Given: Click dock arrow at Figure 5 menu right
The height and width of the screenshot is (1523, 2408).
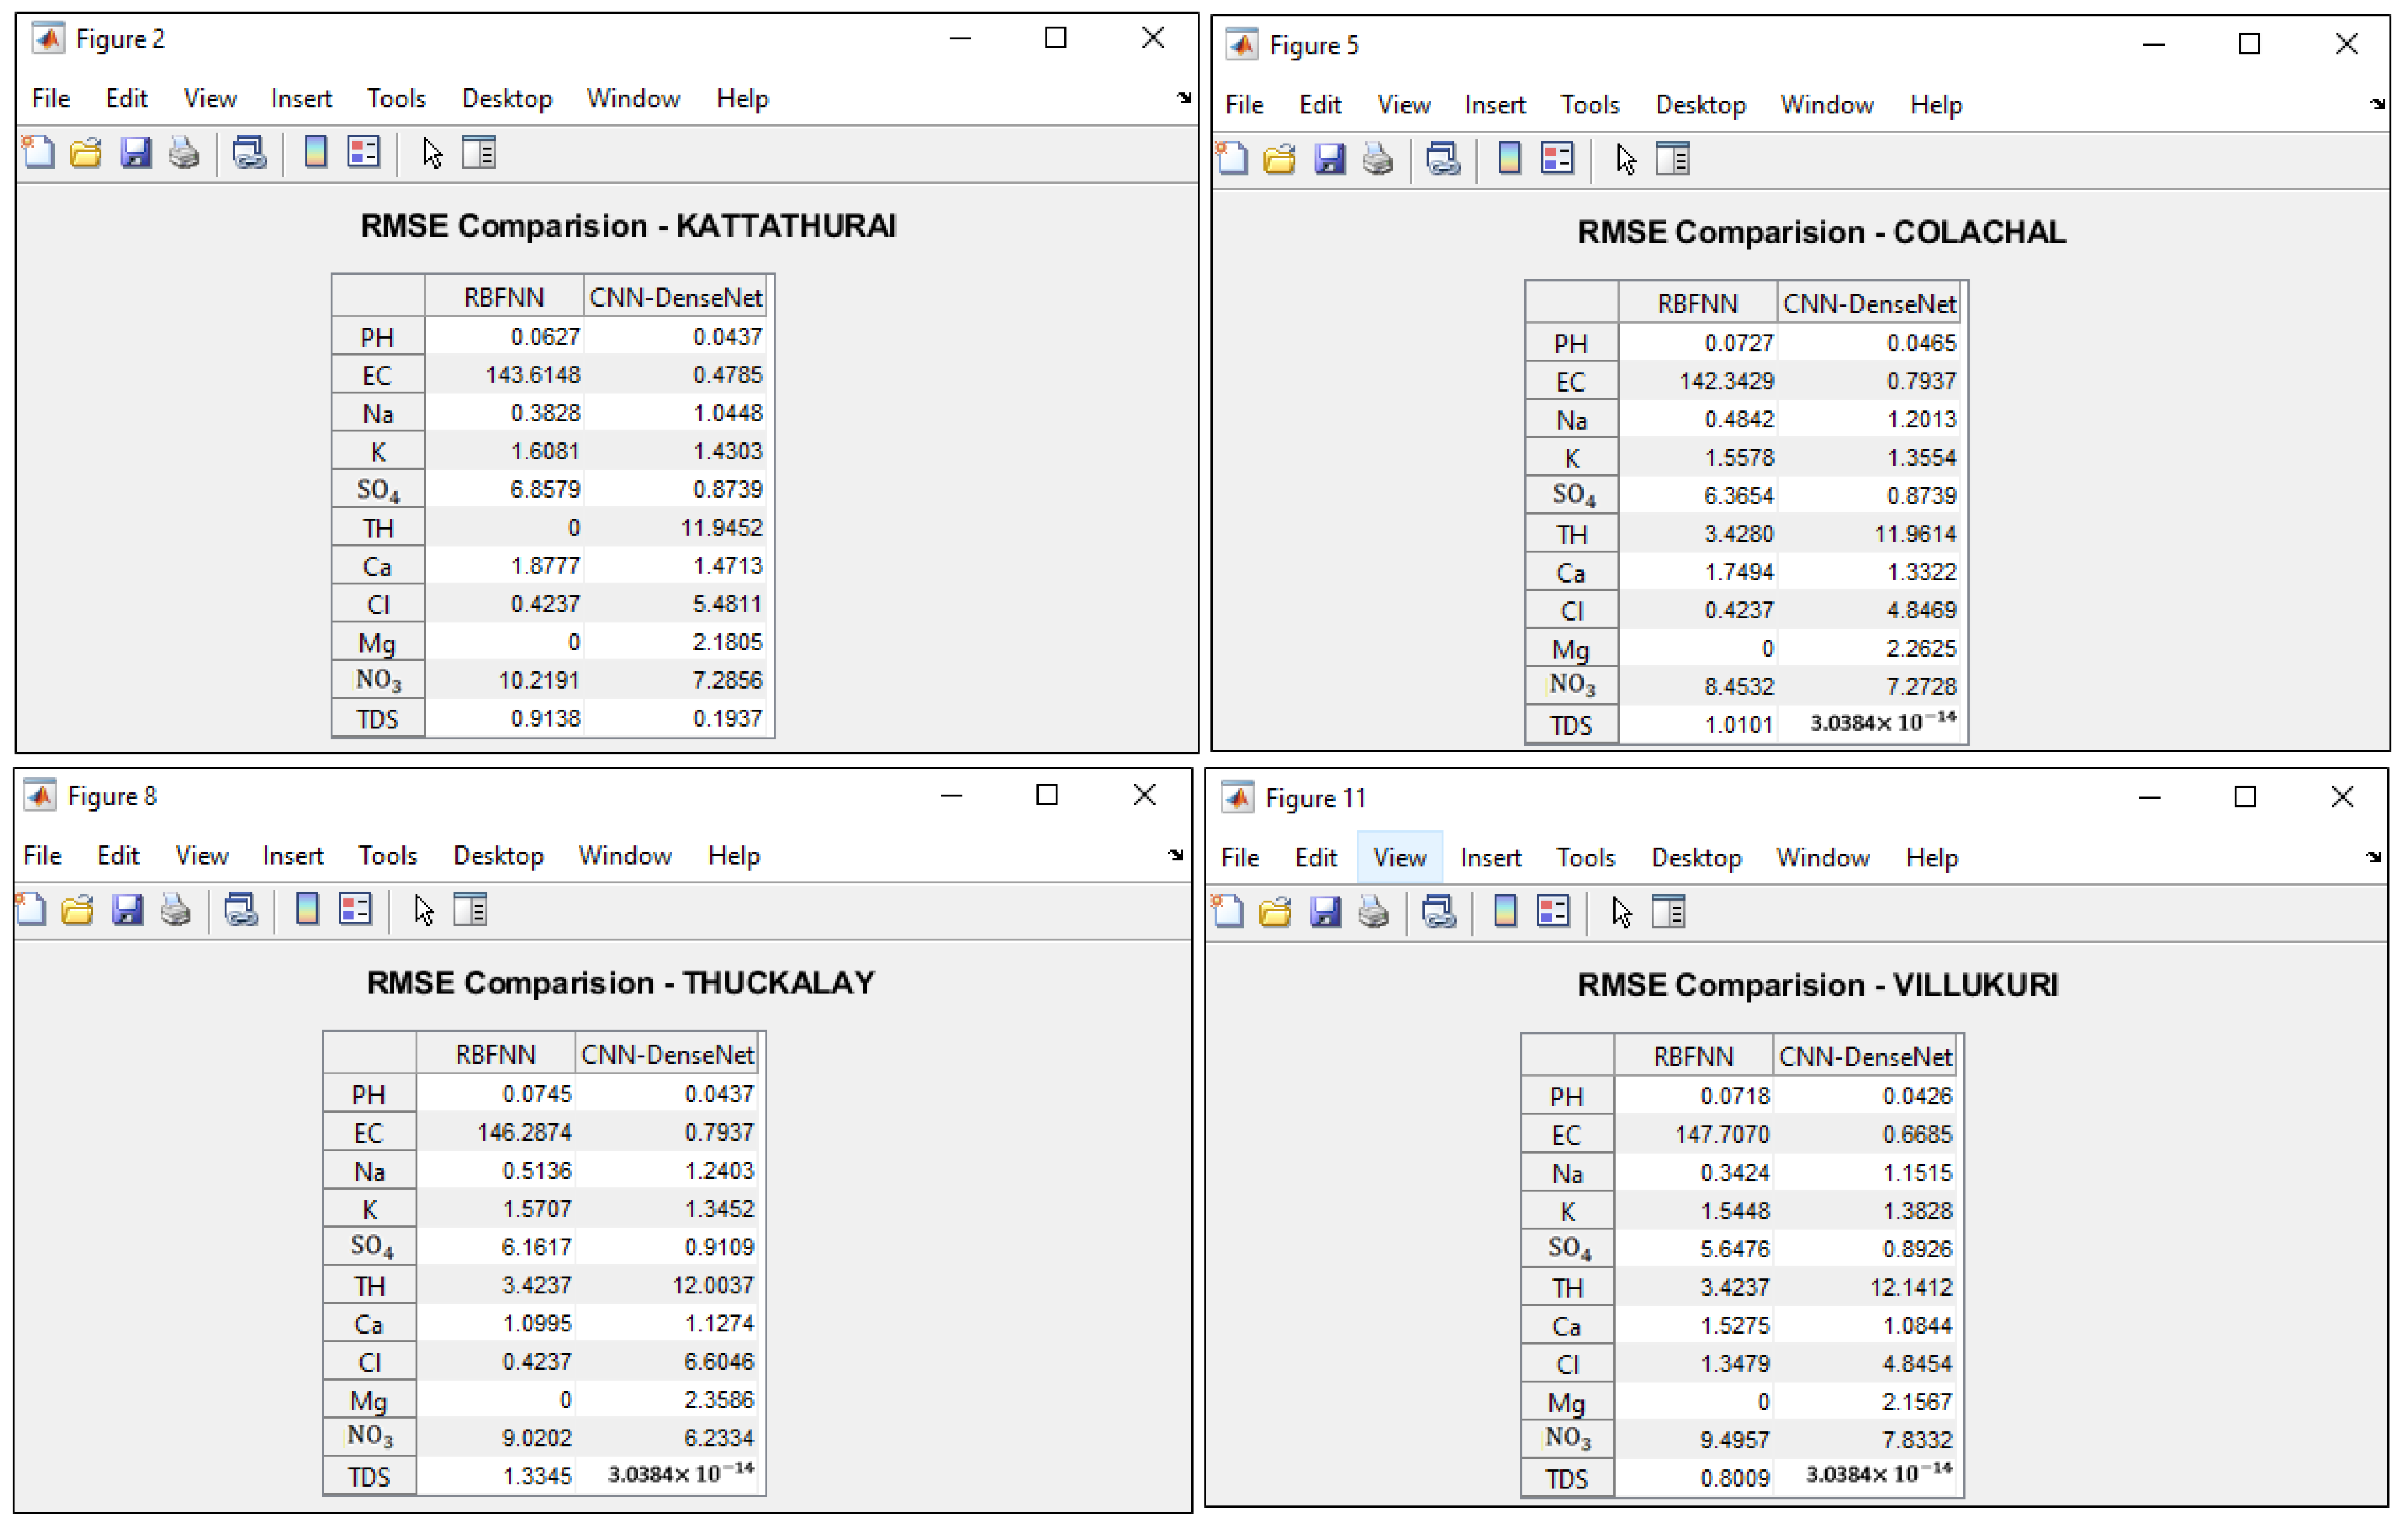Looking at the screenshot, I should pos(2377,104).
